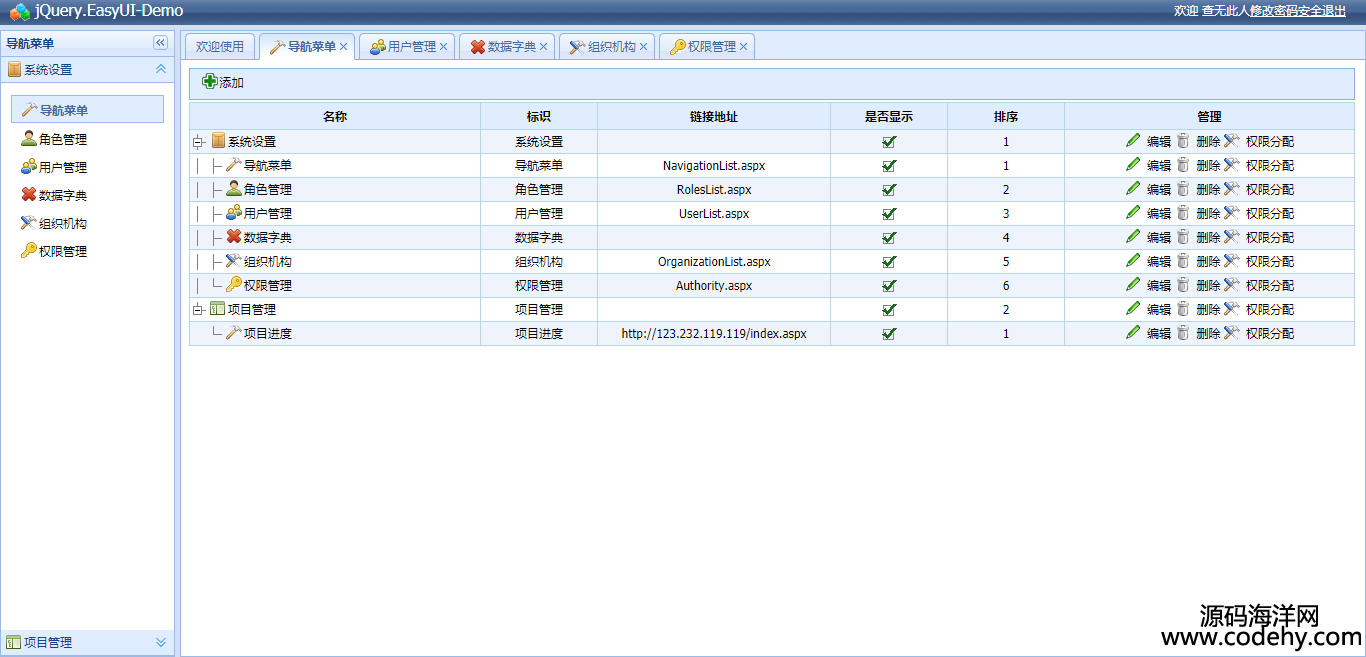The height and width of the screenshot is (657, 1366).
Task: Open 权限管理 key item in sidebar
Action: (62, 251)
